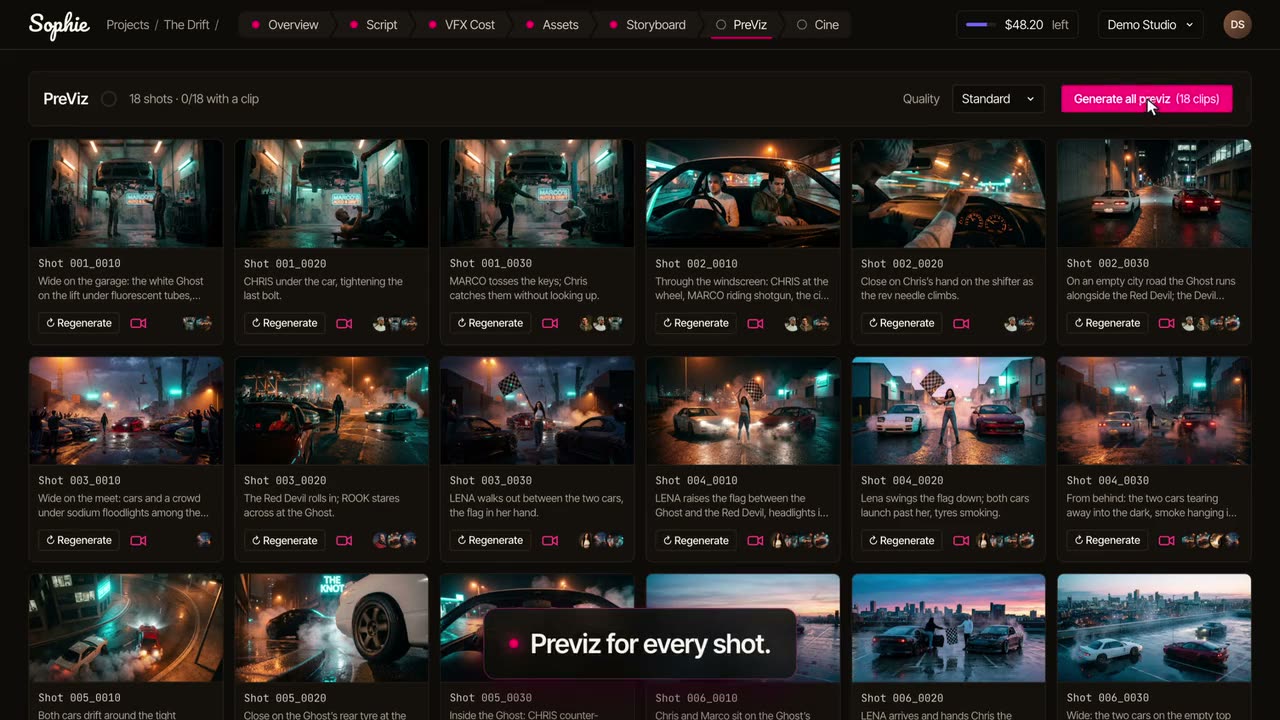Click the circle status icon beside PreViz heading
Screen dimensions: 1280x720
coord(109,99)
